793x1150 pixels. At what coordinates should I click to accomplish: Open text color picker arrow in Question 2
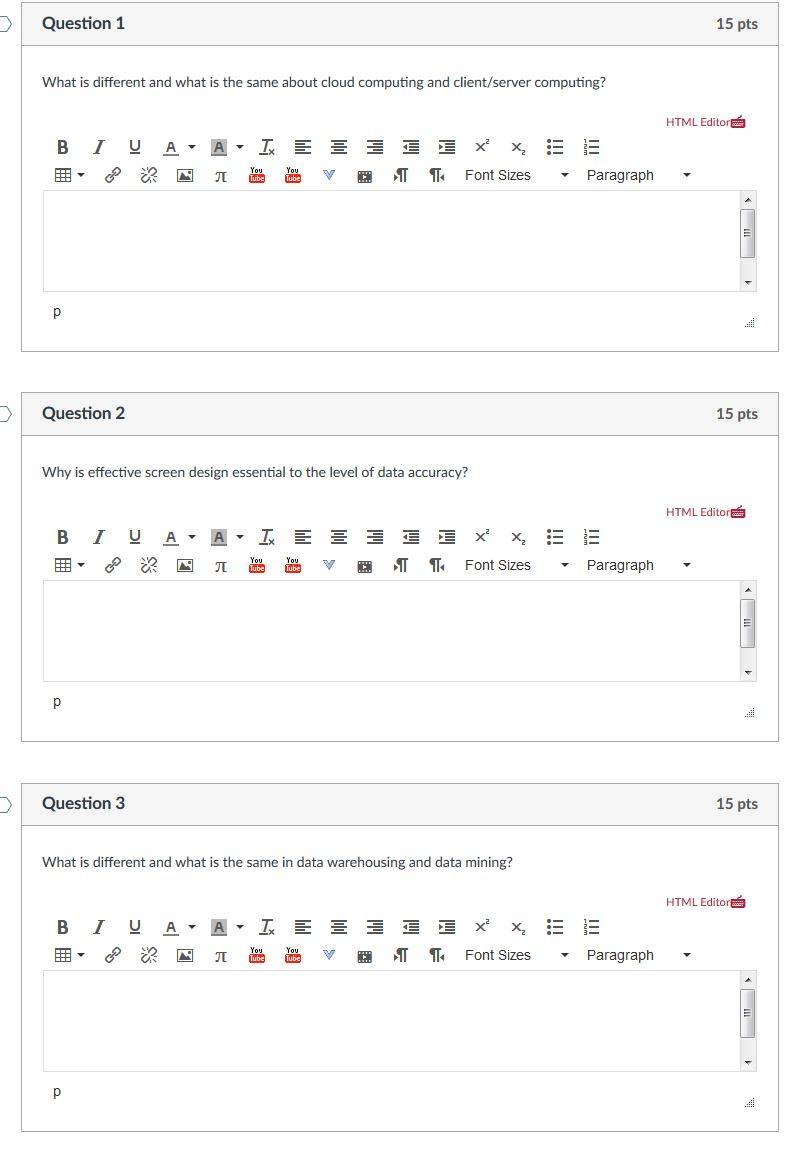click(x=192, y=538)
